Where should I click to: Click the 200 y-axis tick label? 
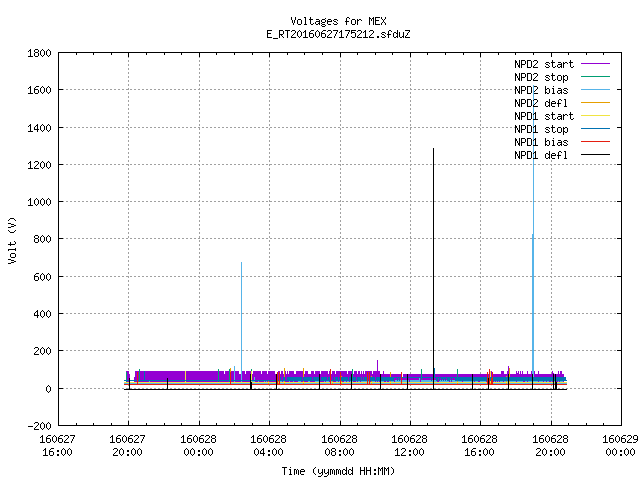pyautogui.click(x=42, y=351)
